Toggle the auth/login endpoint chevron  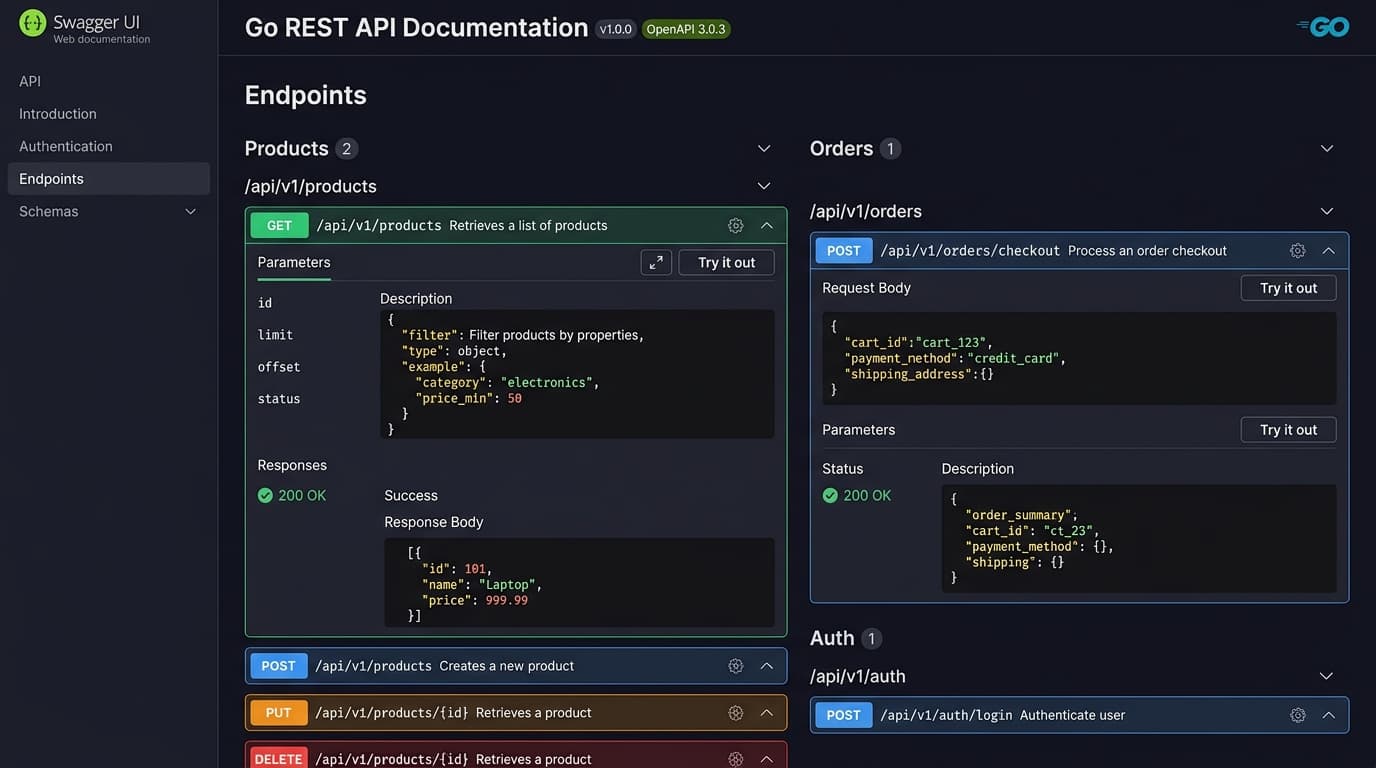pyautogui.click(x=1329, y=715)
